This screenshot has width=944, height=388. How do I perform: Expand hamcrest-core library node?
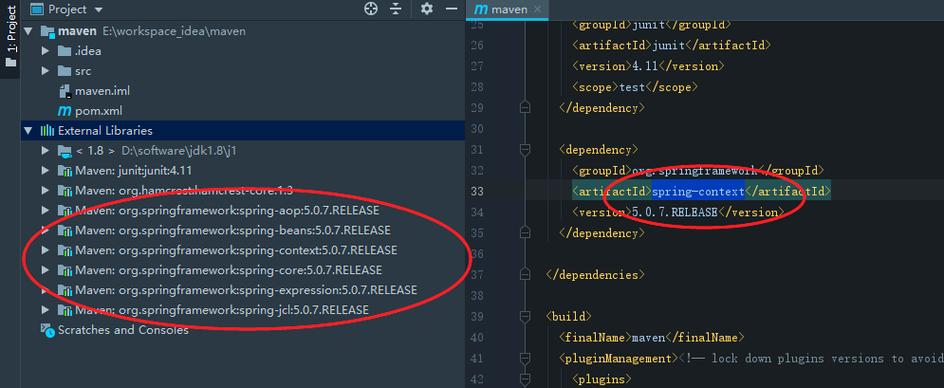point(45,190)
